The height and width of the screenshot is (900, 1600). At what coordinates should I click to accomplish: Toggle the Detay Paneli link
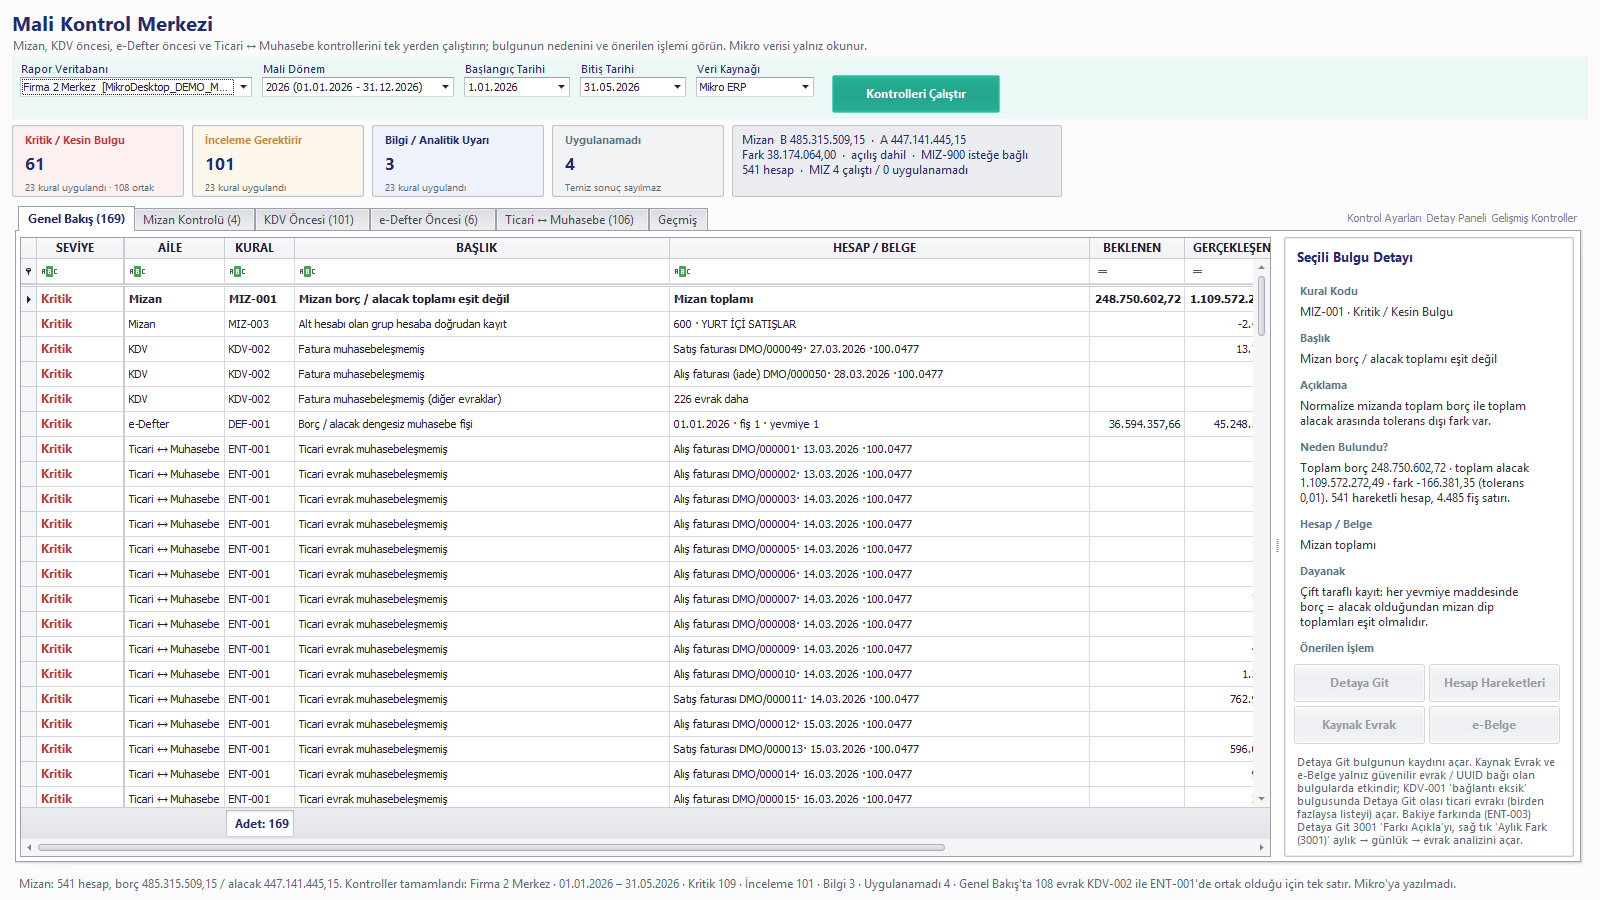point(1456,218)
